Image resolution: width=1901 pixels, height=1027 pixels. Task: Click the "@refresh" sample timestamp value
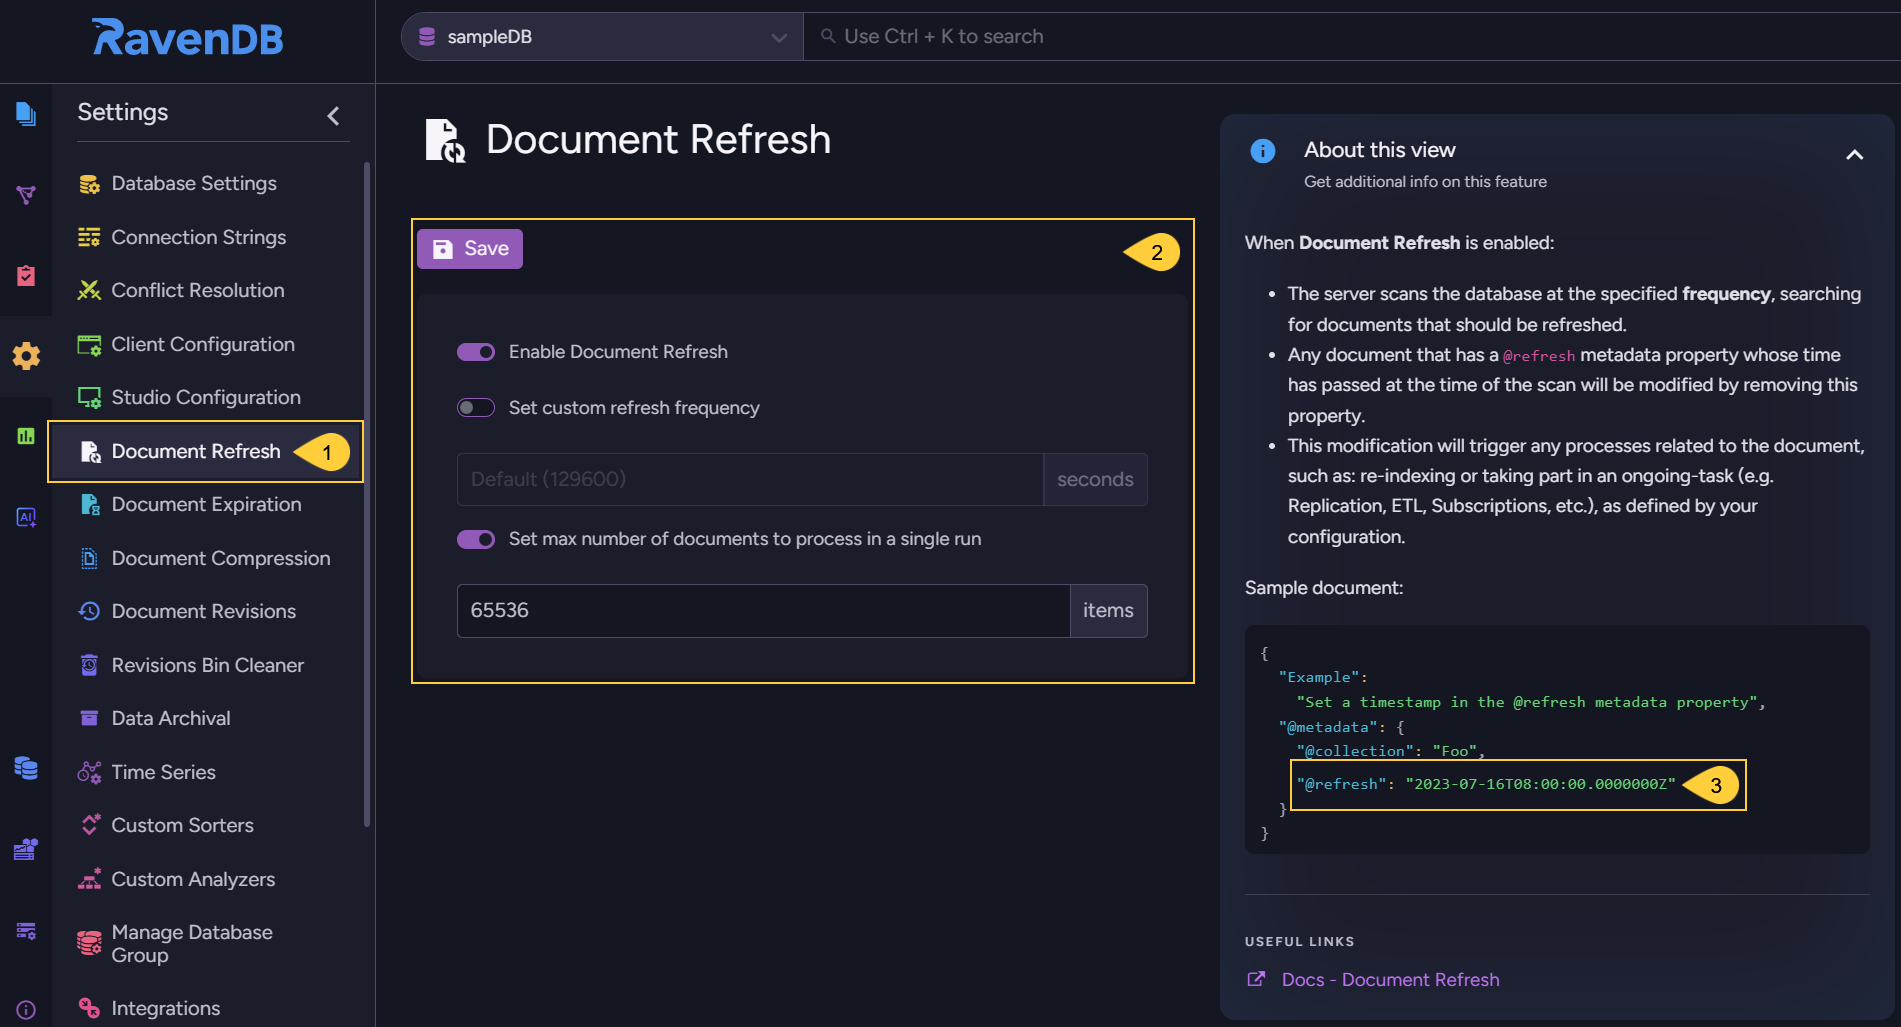[1540, 784]
